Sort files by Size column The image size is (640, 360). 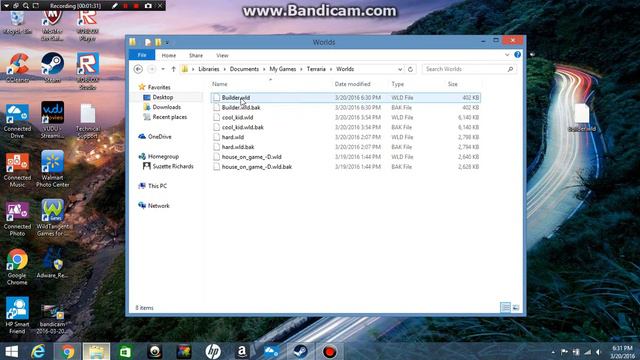[x=453, y=84]
